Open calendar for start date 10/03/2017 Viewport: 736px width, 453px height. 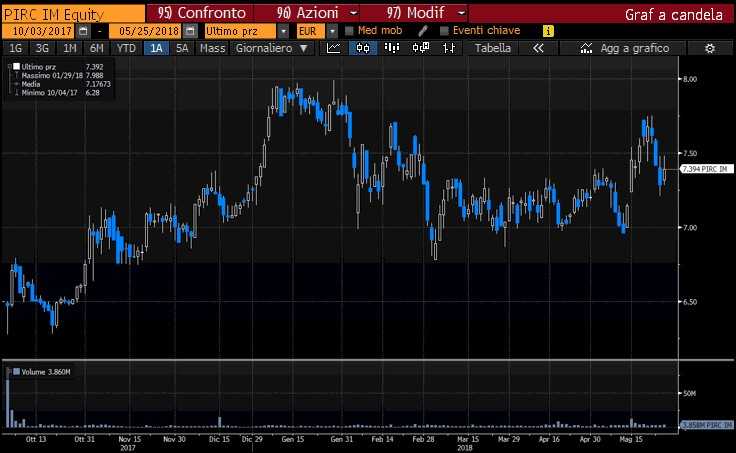(83, 31)
